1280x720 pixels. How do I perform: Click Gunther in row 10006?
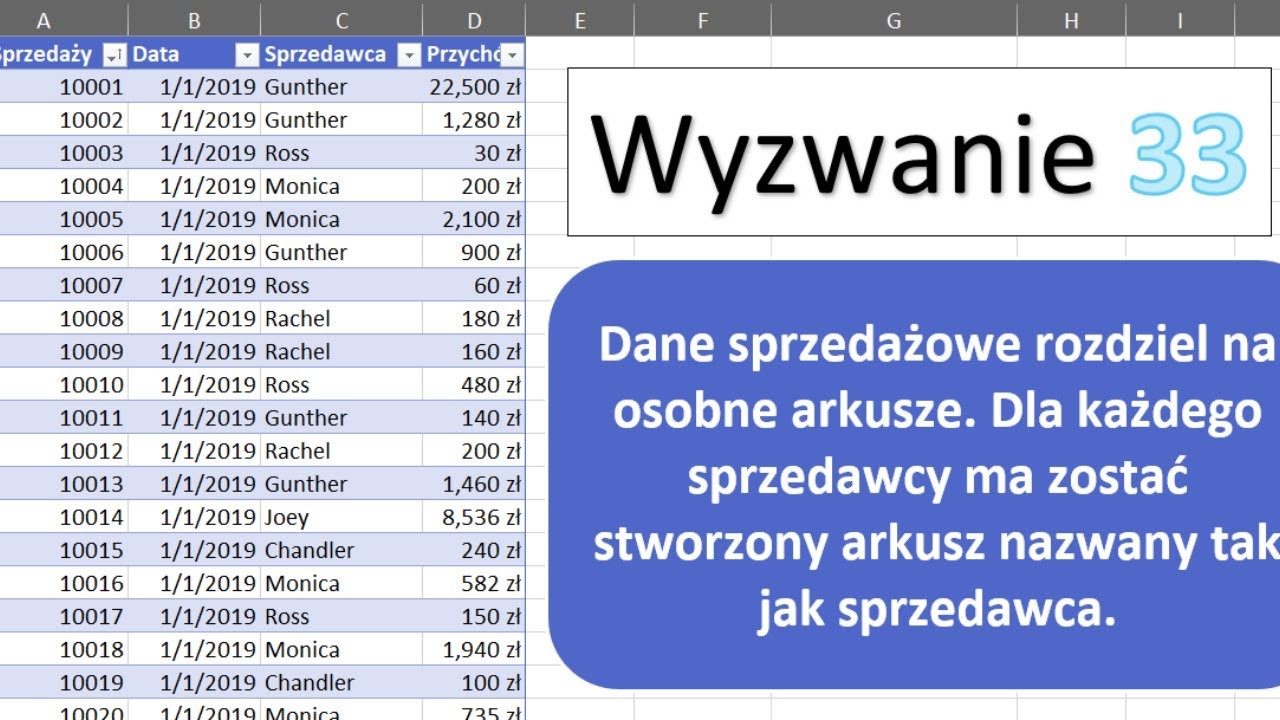(342, 252)
